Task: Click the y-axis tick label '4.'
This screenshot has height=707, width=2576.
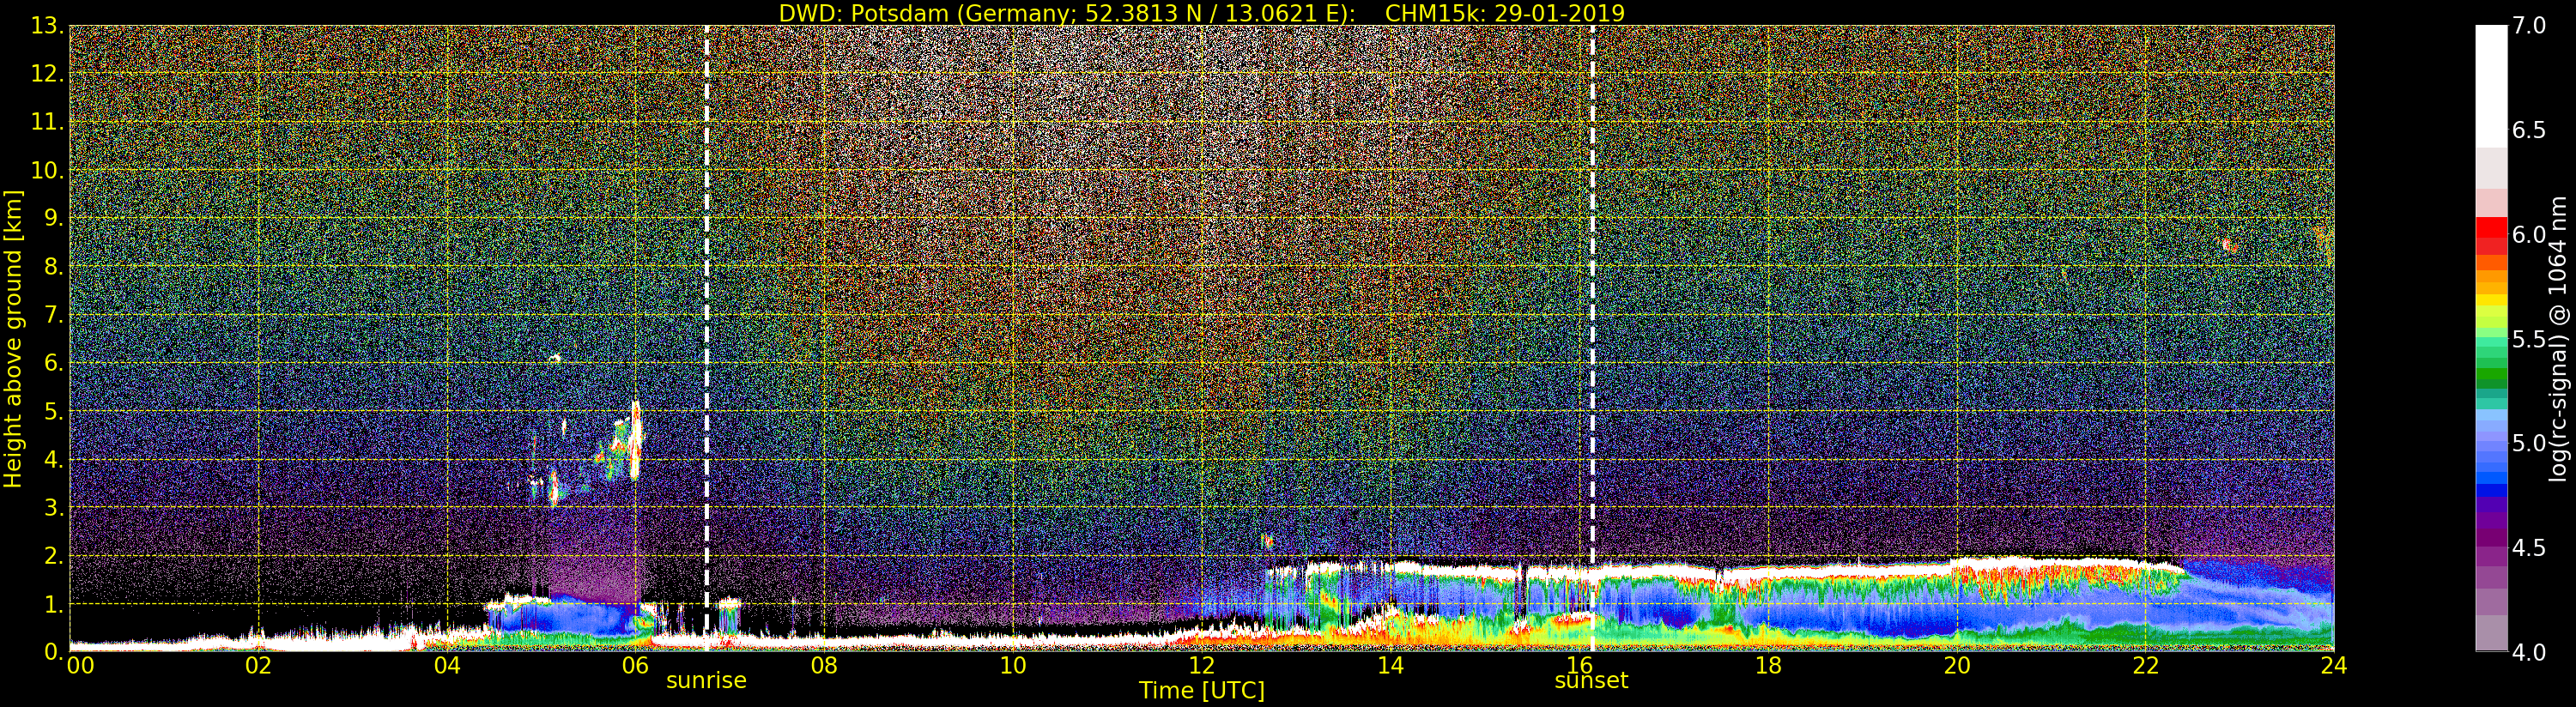Action: pos(53,460)
